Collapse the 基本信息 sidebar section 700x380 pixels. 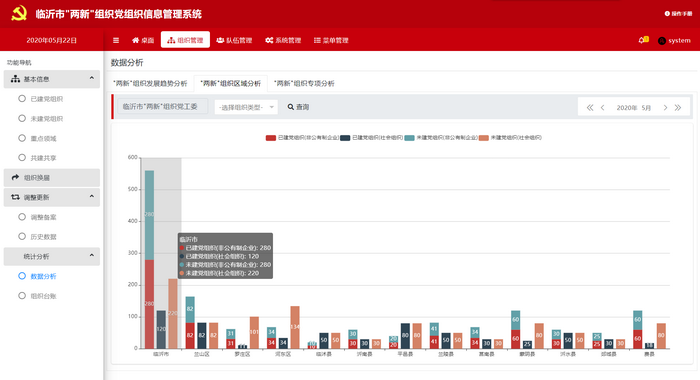(x=52, y=79)
